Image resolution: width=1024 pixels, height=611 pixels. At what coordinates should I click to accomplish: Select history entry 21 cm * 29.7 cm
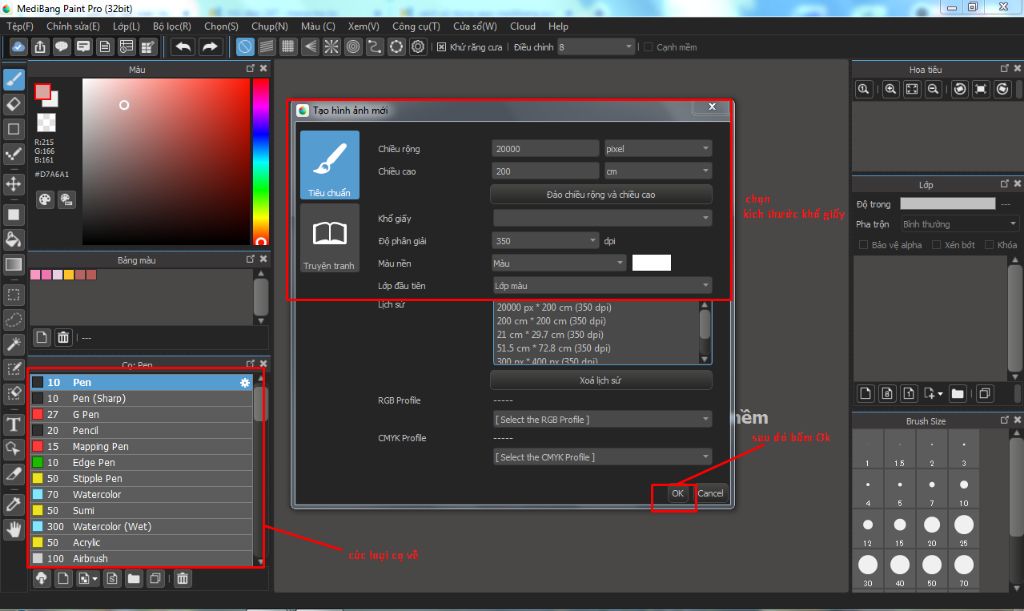[x=550, y=334]
